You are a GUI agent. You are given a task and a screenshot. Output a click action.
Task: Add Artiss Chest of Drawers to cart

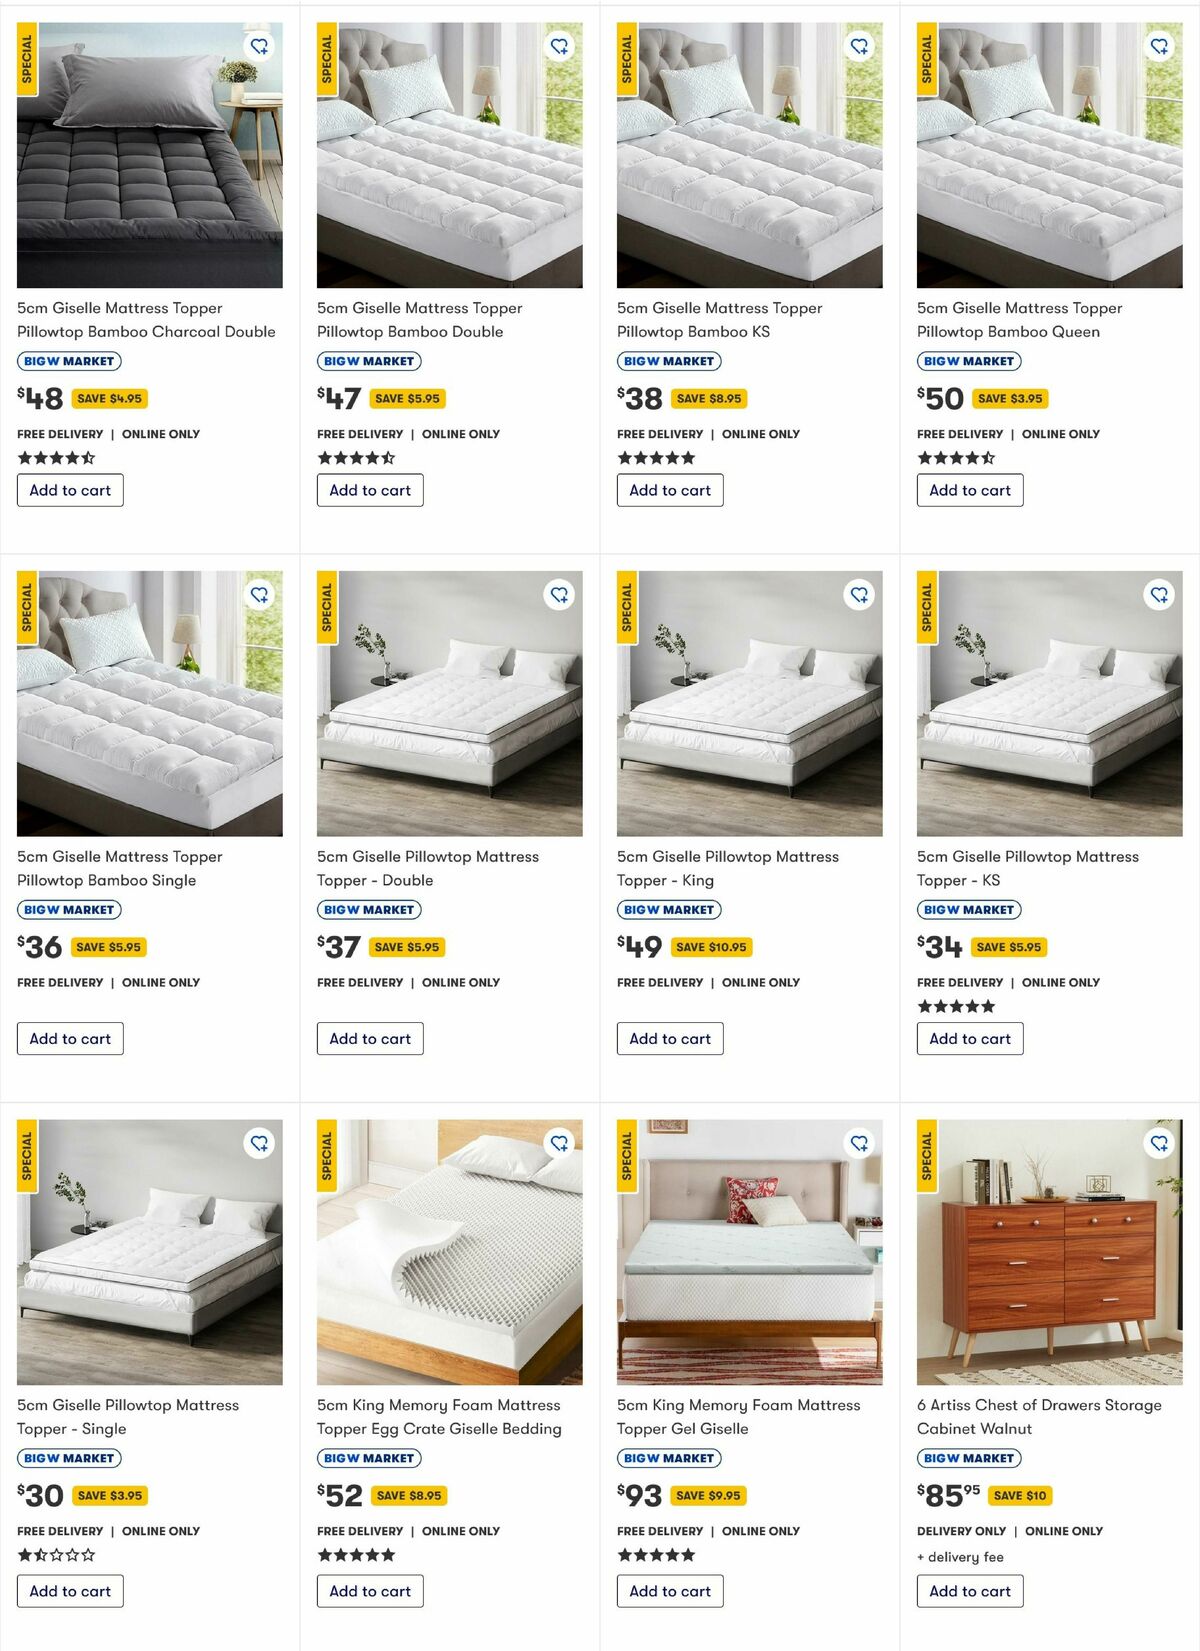[x=969, y=1591]
